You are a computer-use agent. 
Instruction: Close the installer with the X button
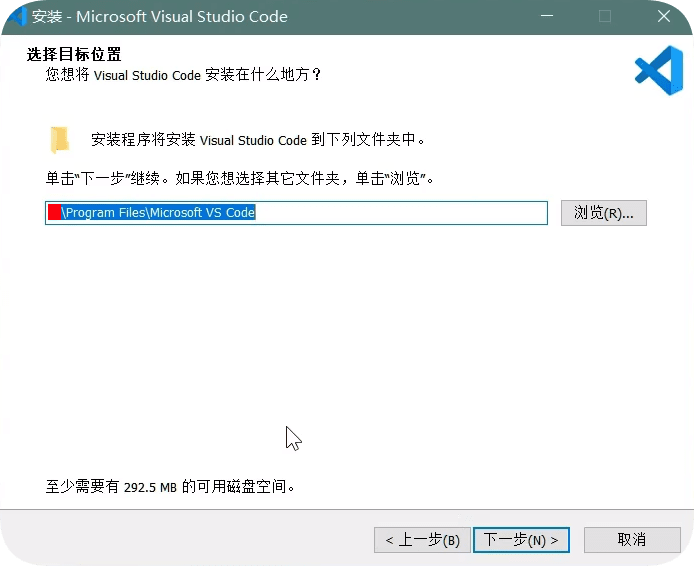tap(663, 17)
